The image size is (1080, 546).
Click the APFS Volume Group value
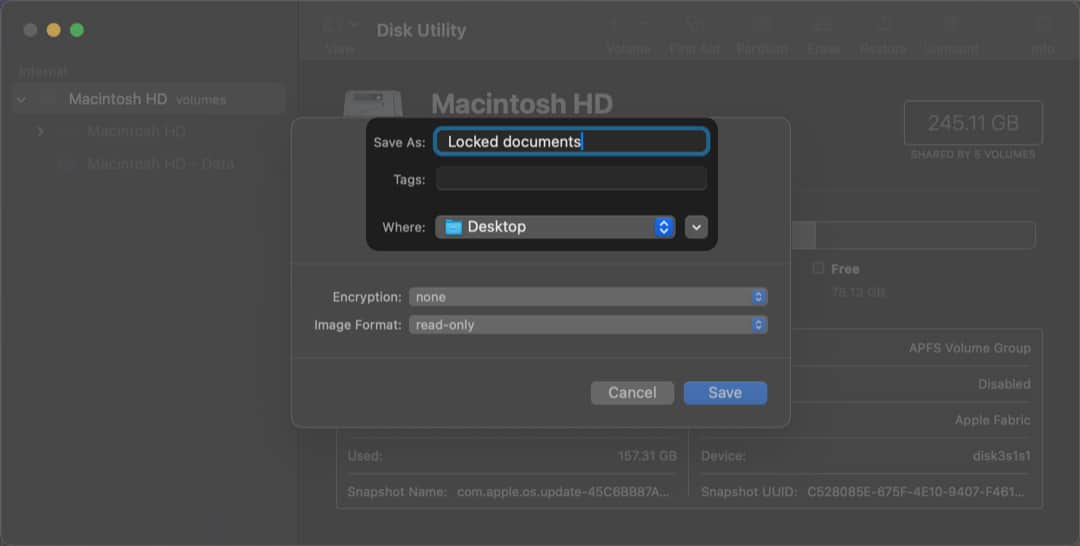(x=970, y=348)
